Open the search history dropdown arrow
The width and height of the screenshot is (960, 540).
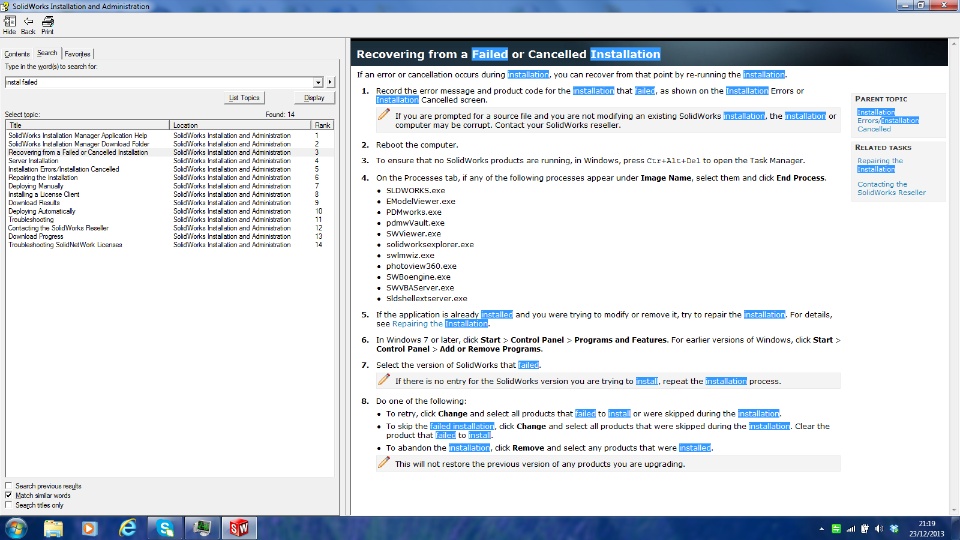[318, 82]
